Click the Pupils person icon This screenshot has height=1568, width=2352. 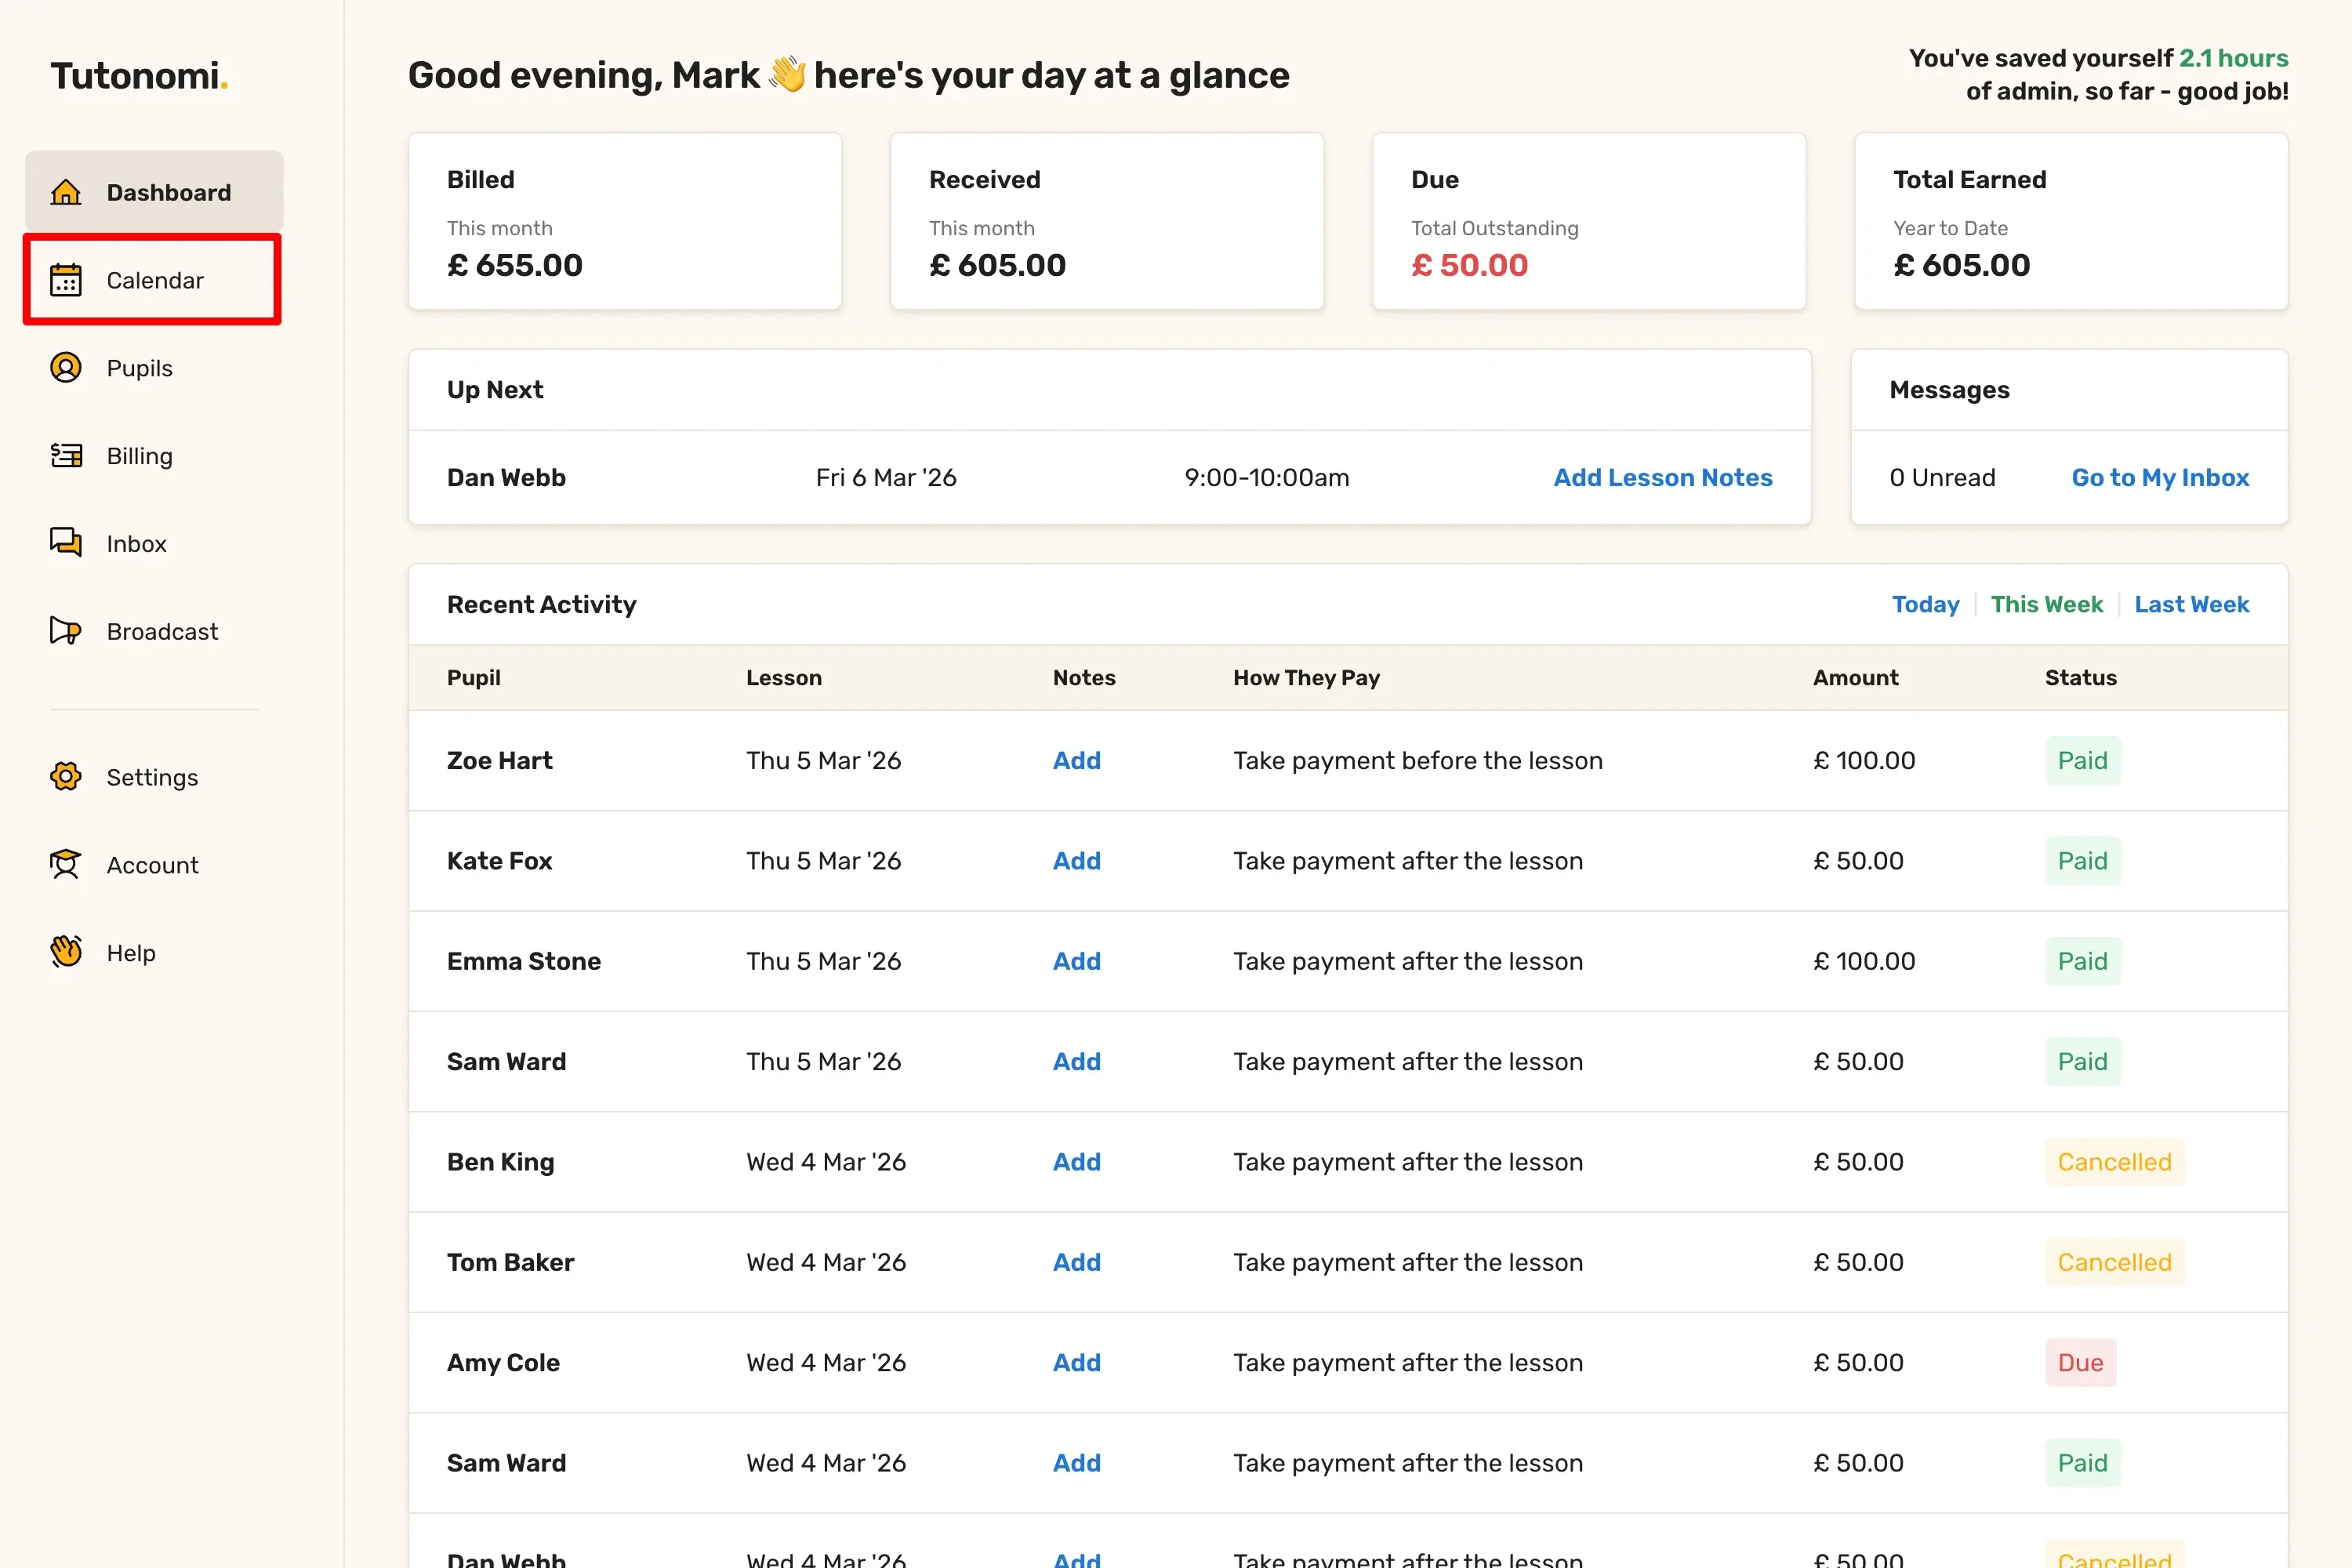click(66, 368)
